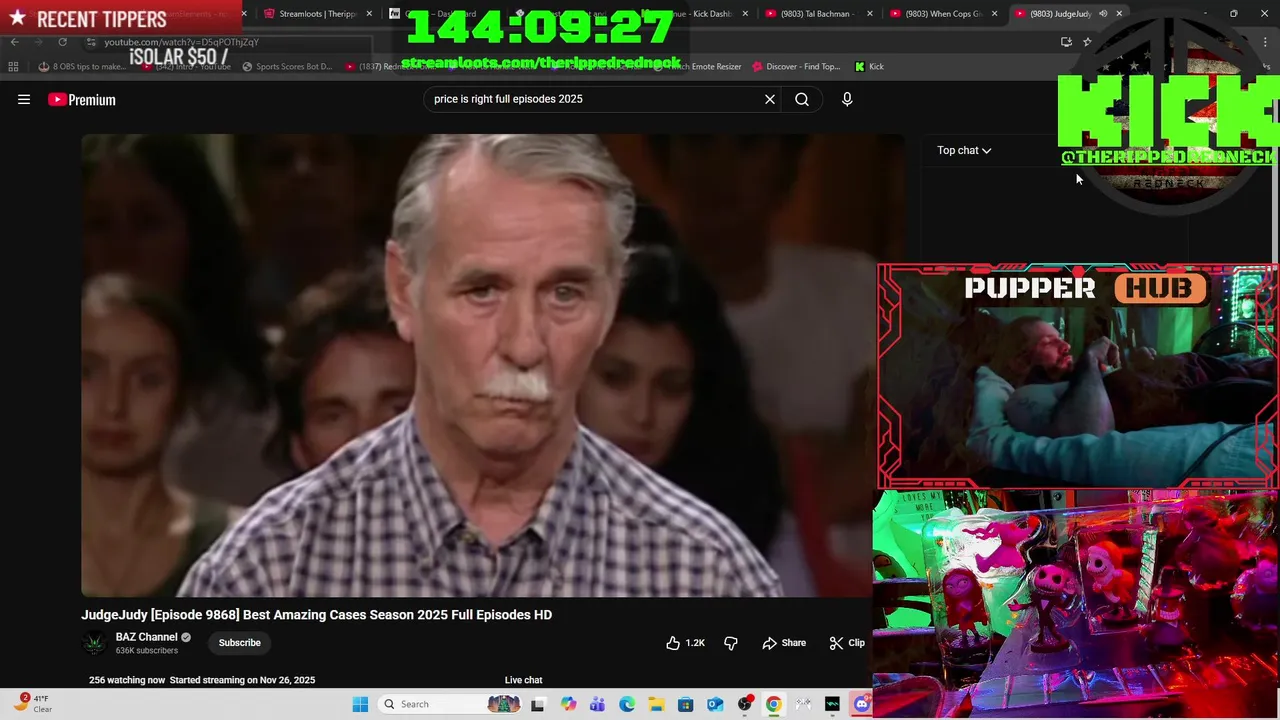
Task: Like the JudgeJudy video (1.2K)
Action: (686, 643)
